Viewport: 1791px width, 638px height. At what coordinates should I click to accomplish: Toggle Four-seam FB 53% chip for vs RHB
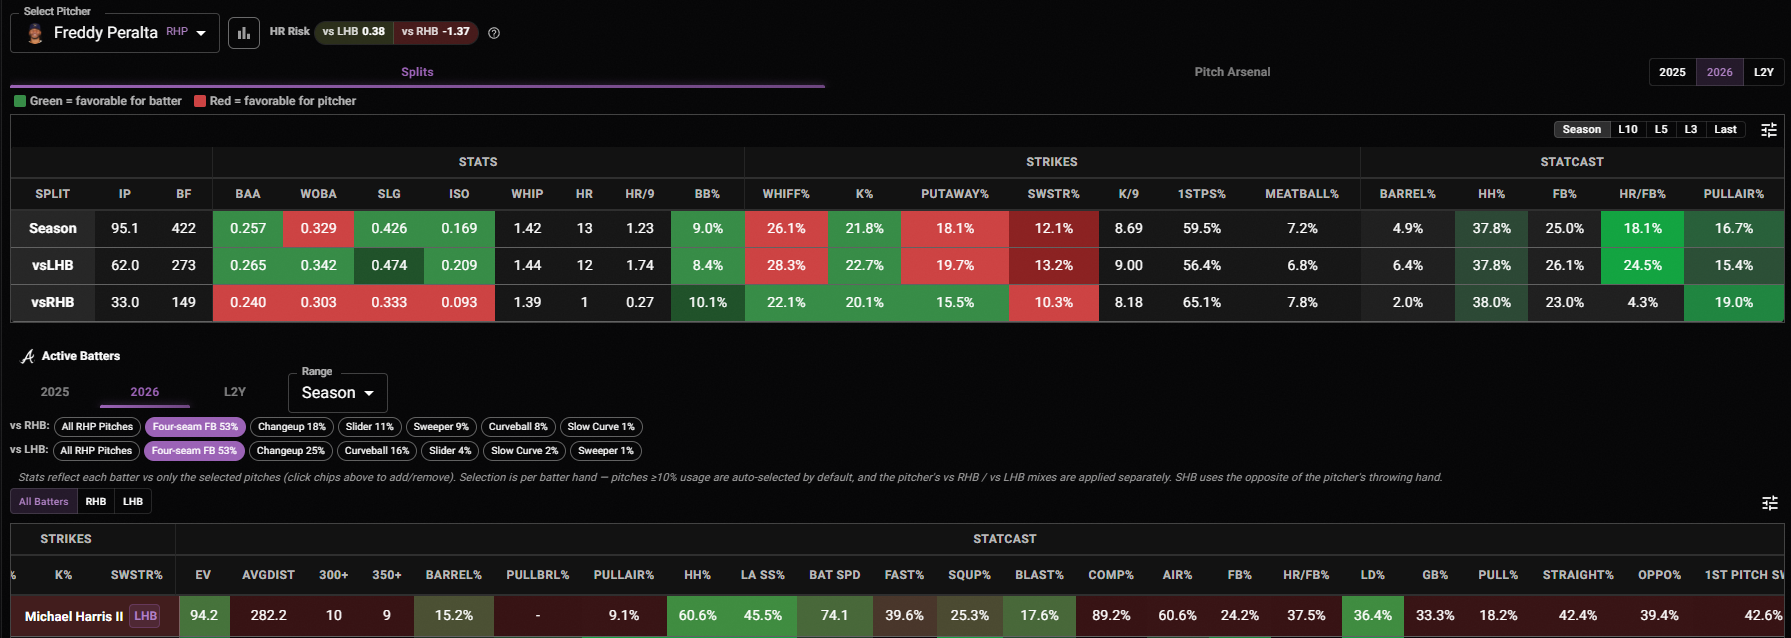pyautogui.click(x=195, y=427)
